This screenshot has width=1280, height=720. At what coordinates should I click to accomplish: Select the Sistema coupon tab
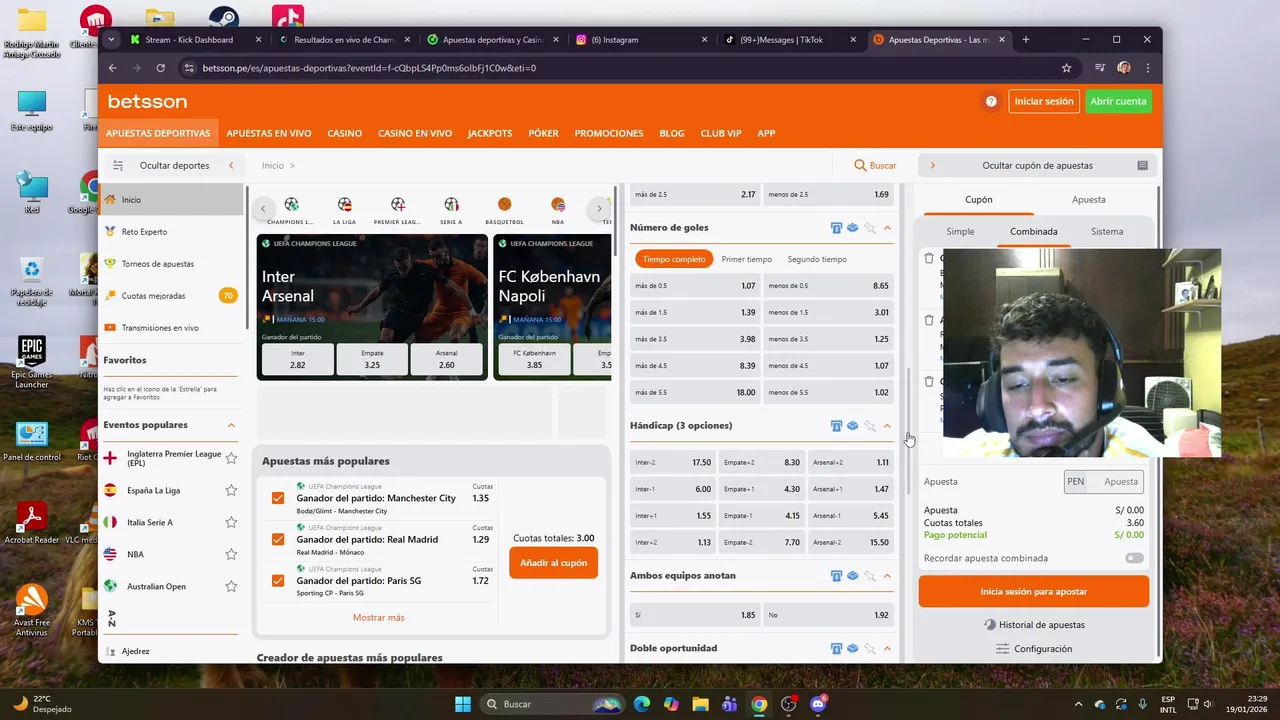tap(1107, 231)
